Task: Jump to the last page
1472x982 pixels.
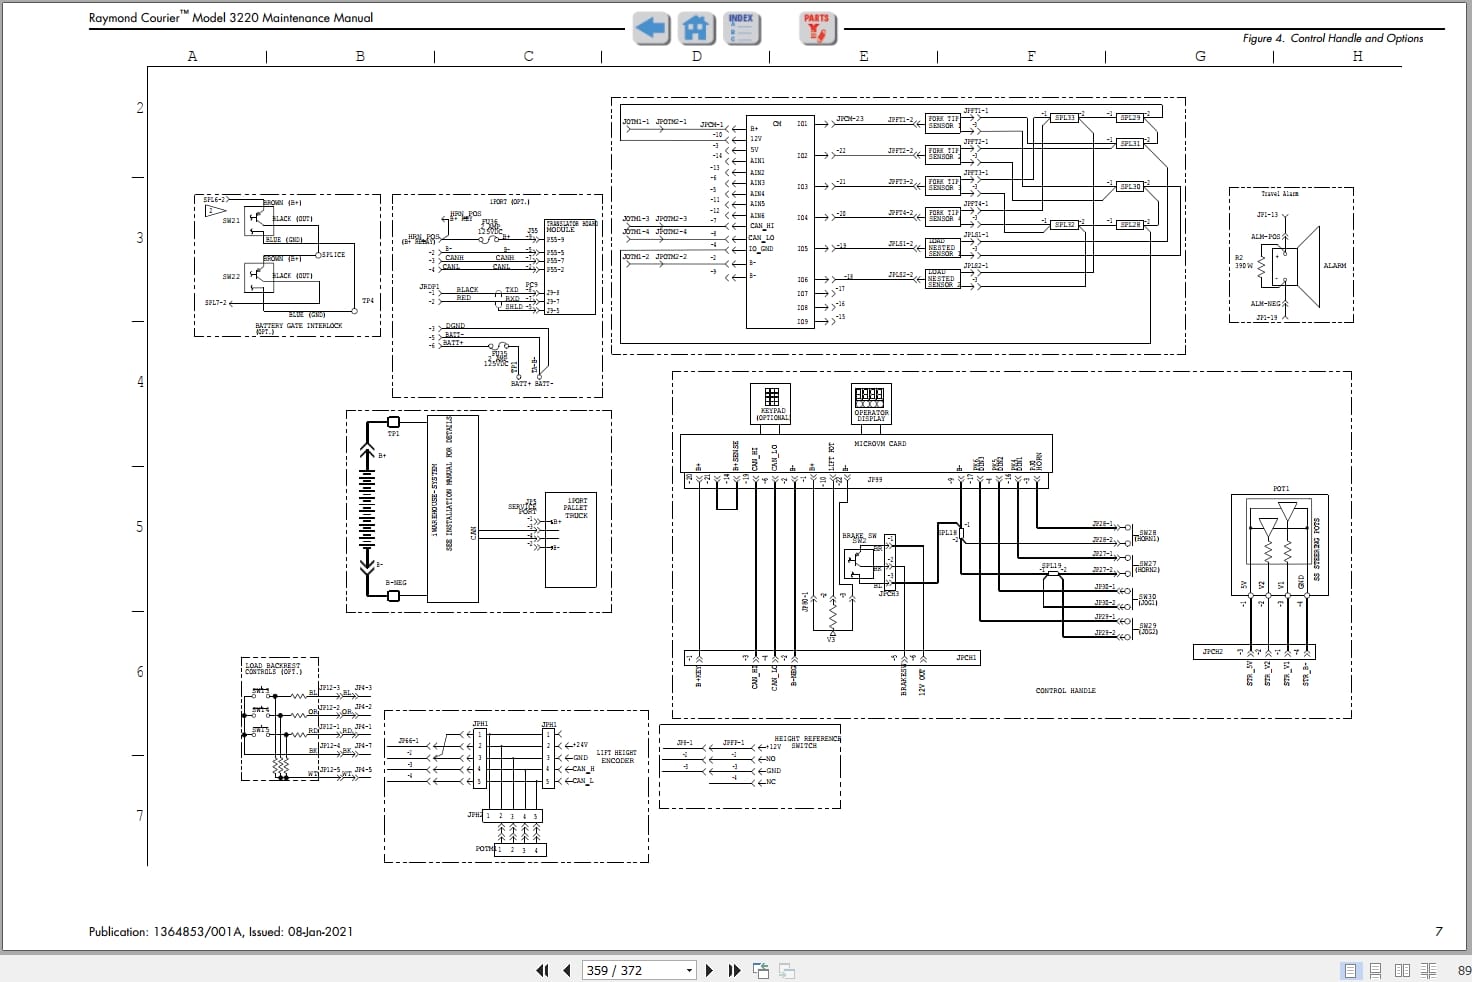Action: 734,970
